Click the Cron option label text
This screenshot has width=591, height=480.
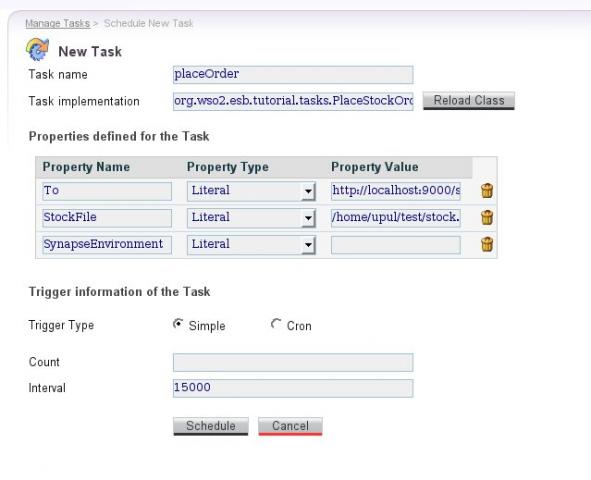[x=299, y=326]
